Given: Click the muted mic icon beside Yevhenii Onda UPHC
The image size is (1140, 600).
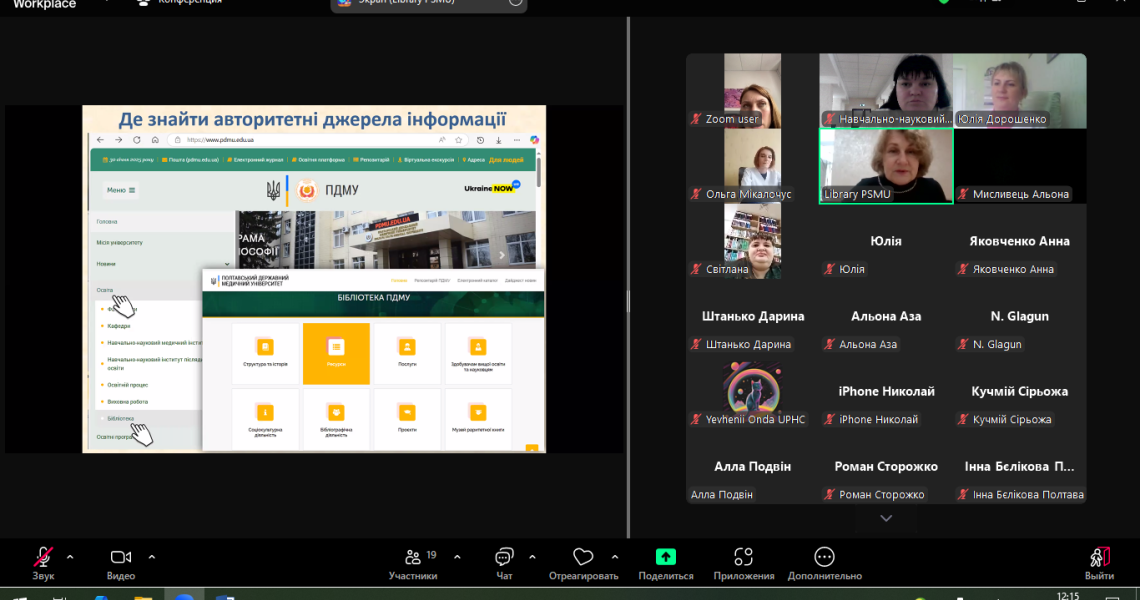Looking at the screenshot, I should tap(697, 419).
